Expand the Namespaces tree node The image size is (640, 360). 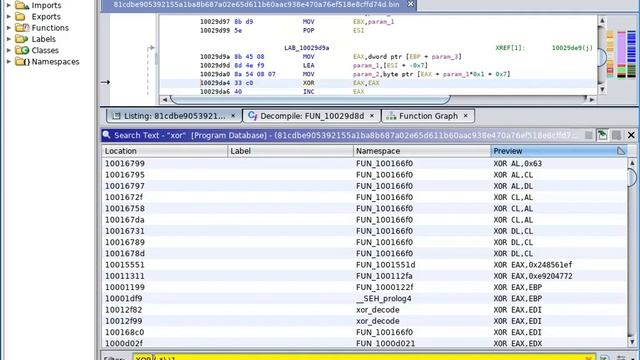tap(9, 62)
